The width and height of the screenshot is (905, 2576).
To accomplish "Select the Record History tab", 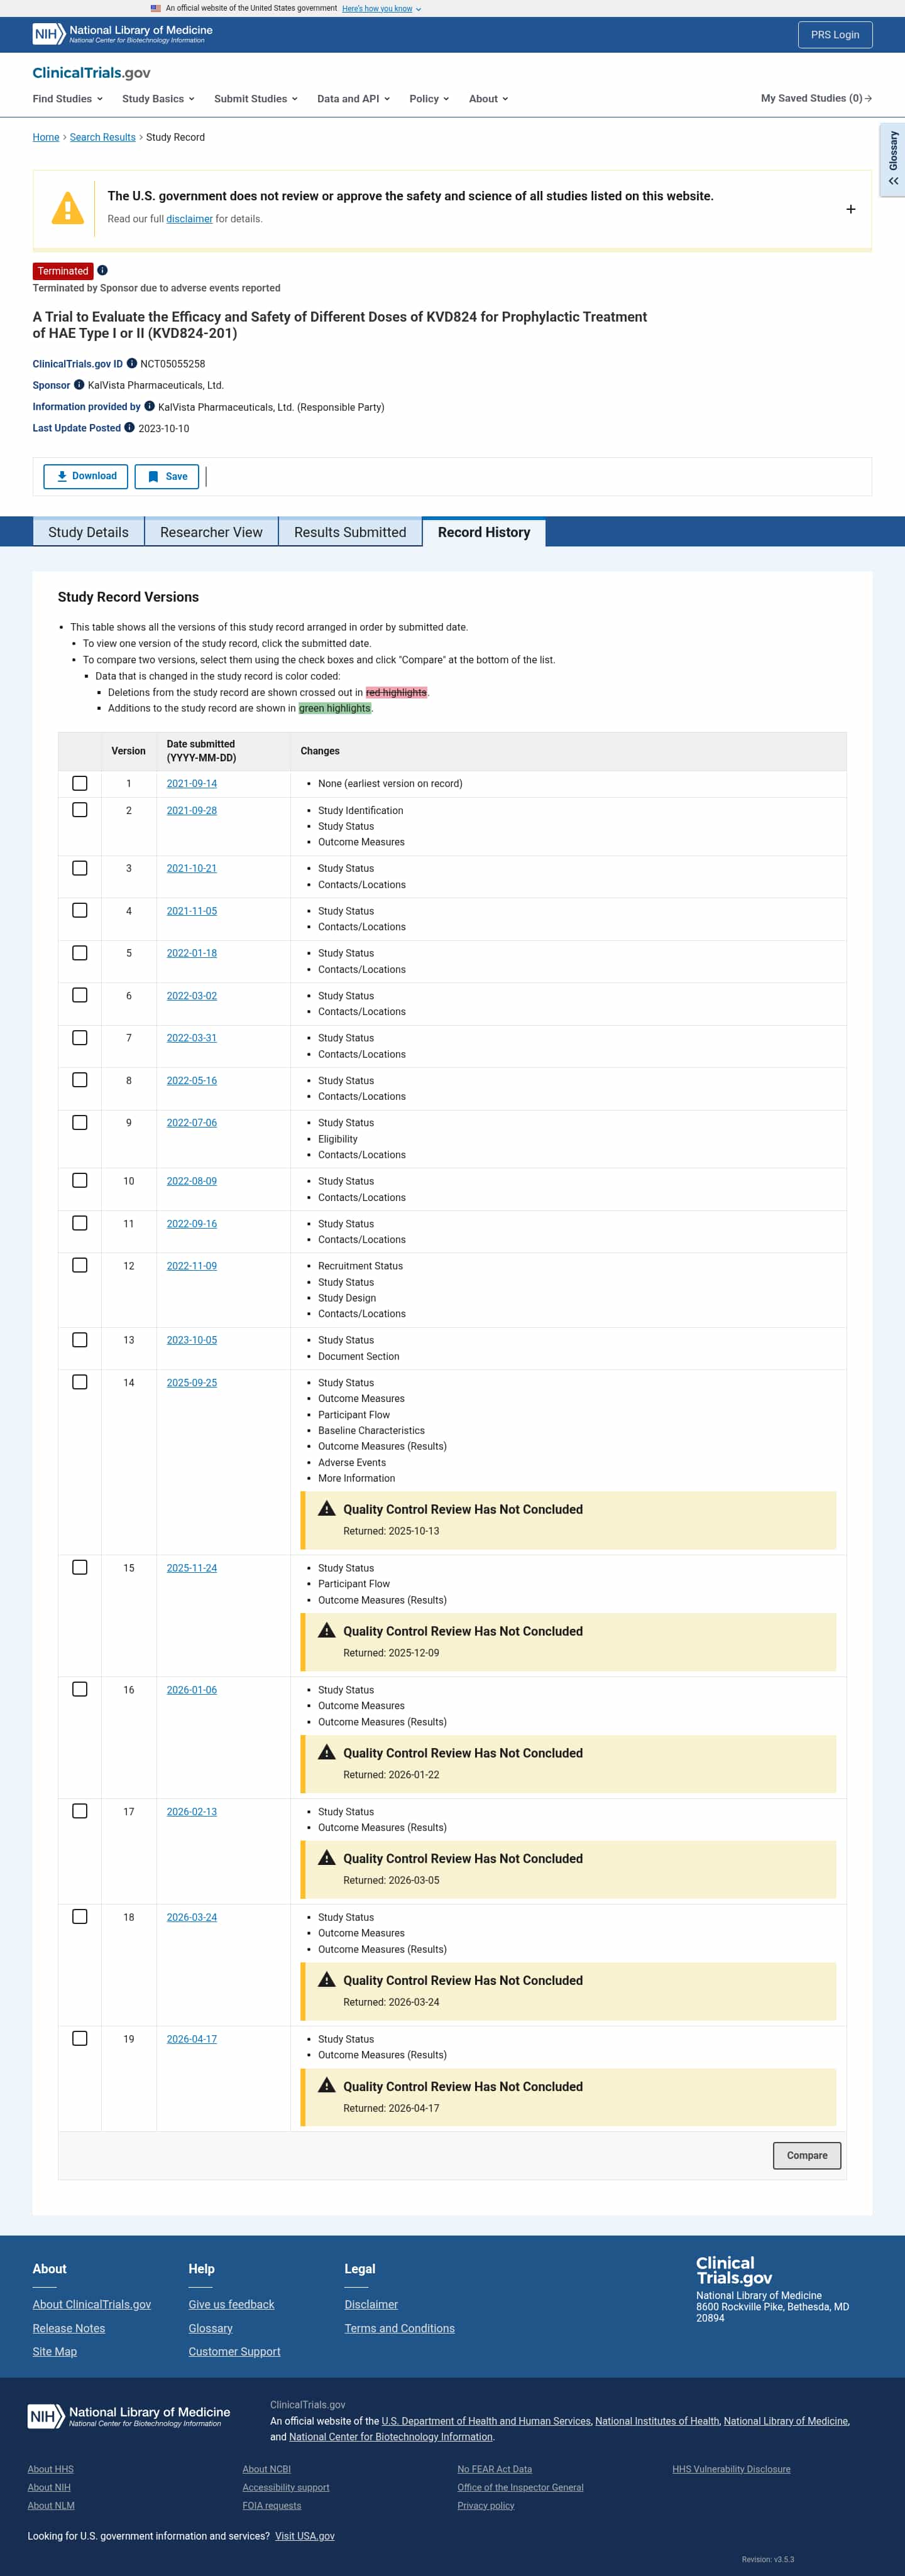I will point(484,532).
